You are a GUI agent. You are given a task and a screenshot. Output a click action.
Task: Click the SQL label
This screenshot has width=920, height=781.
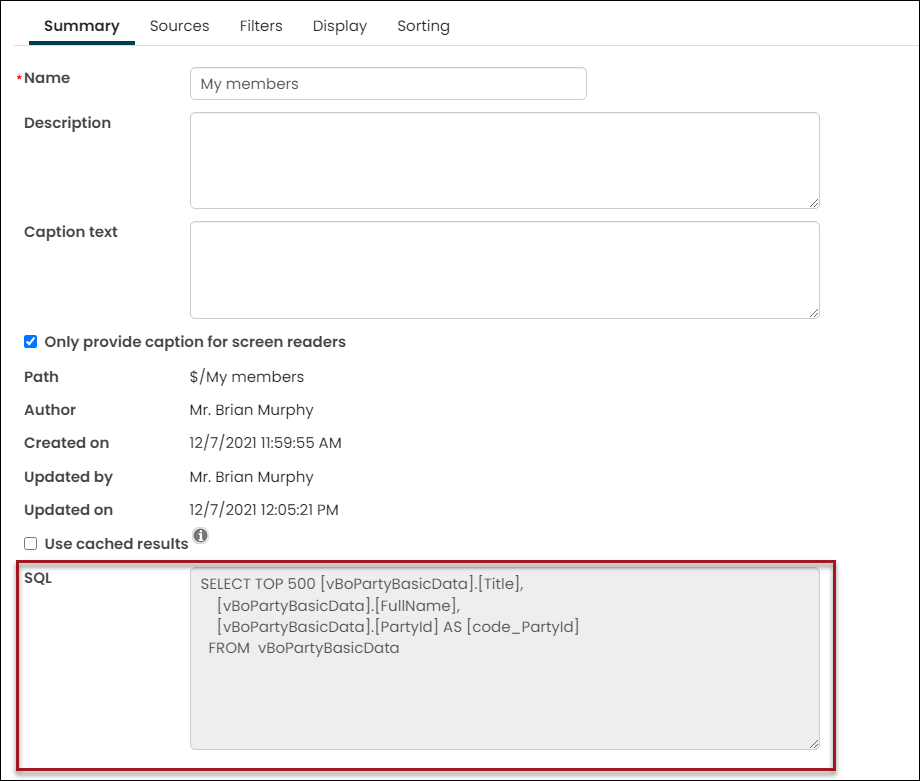(x=38, y=578)
